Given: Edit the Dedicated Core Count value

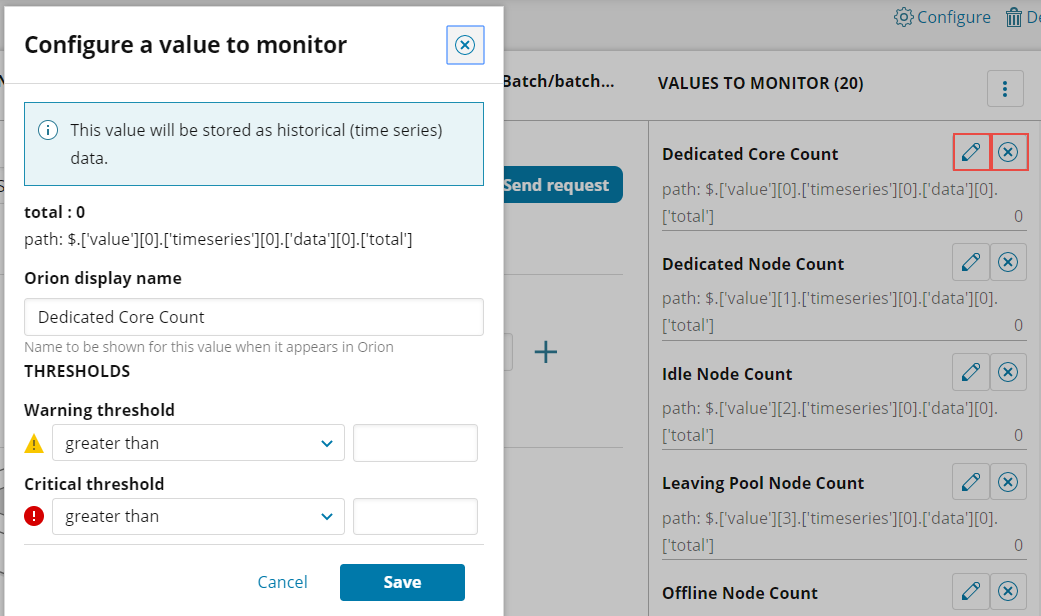Looking at the screenshot, I should pos(970,152).
